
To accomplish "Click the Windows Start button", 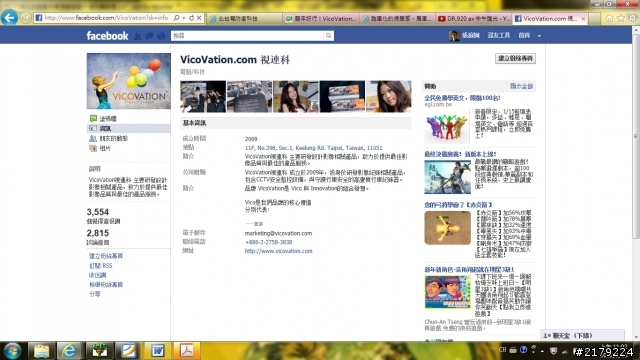I will (x=12, y=351).
